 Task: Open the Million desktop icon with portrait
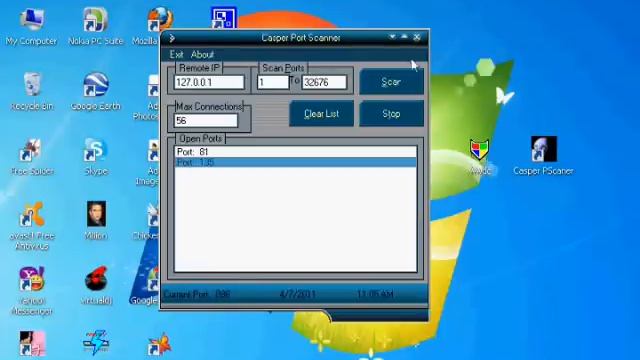click(x=96, y=213)
